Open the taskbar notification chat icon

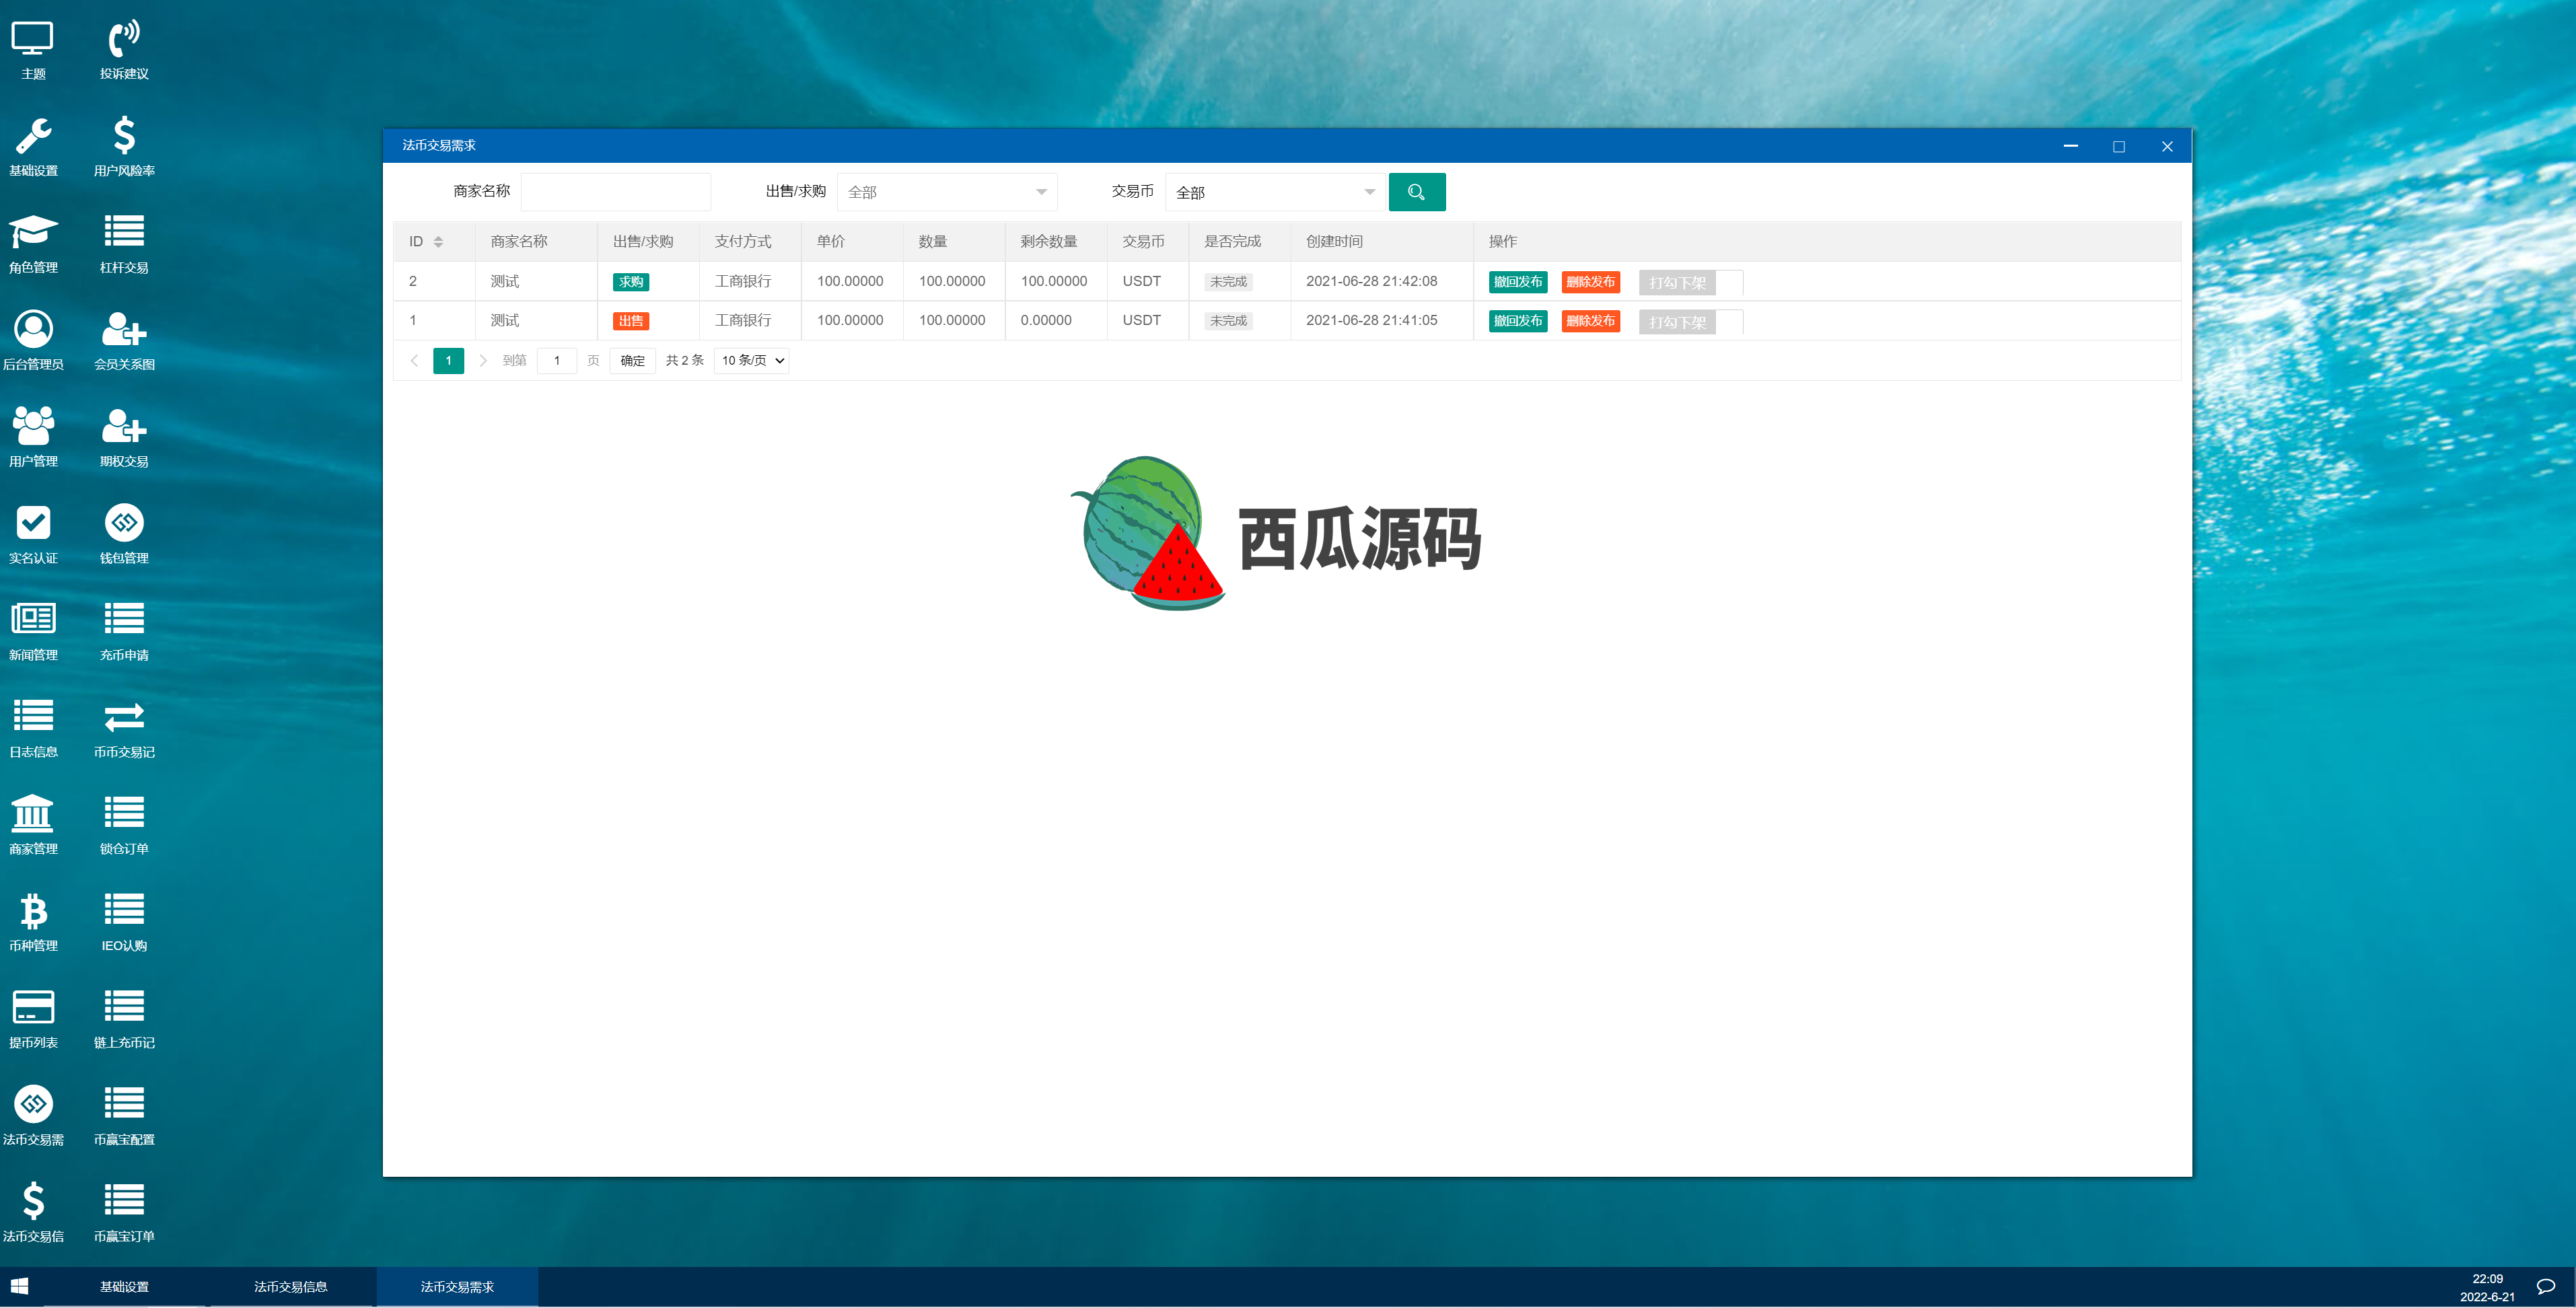tap(2546, 1287)
